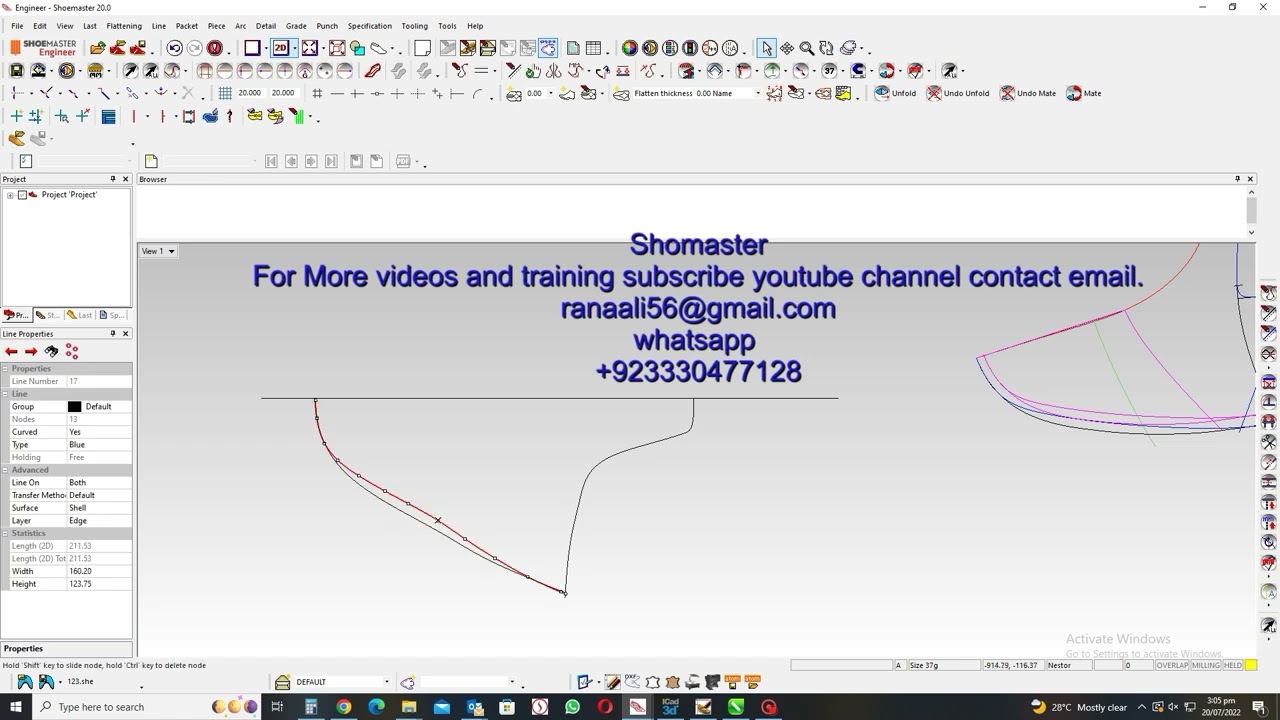Screen dimensions: 1280x720
Task: Click the black Group color swatch
Action: coord(74,407)
